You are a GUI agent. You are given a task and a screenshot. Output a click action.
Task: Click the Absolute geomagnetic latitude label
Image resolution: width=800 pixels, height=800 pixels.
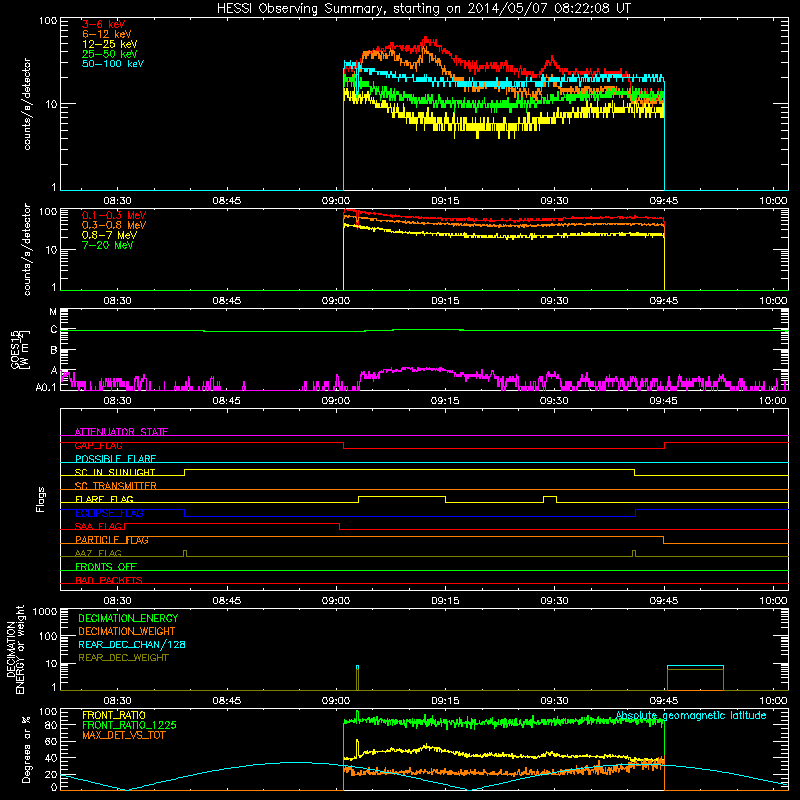[x=691, y=715]
